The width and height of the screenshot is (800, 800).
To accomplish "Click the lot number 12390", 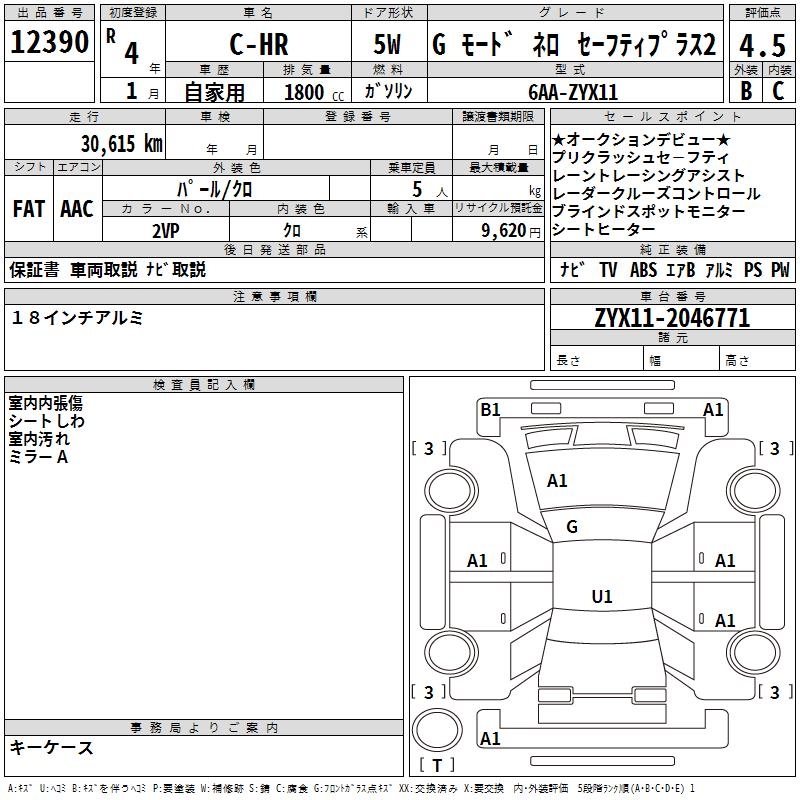I will pyautogui.click(x=49, y=42).
